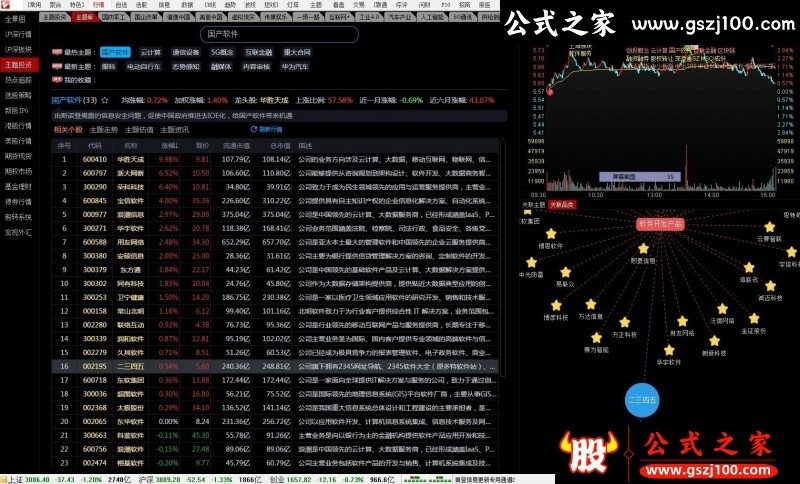Switch to the 健康中国 tab

(x=179, y=17)
